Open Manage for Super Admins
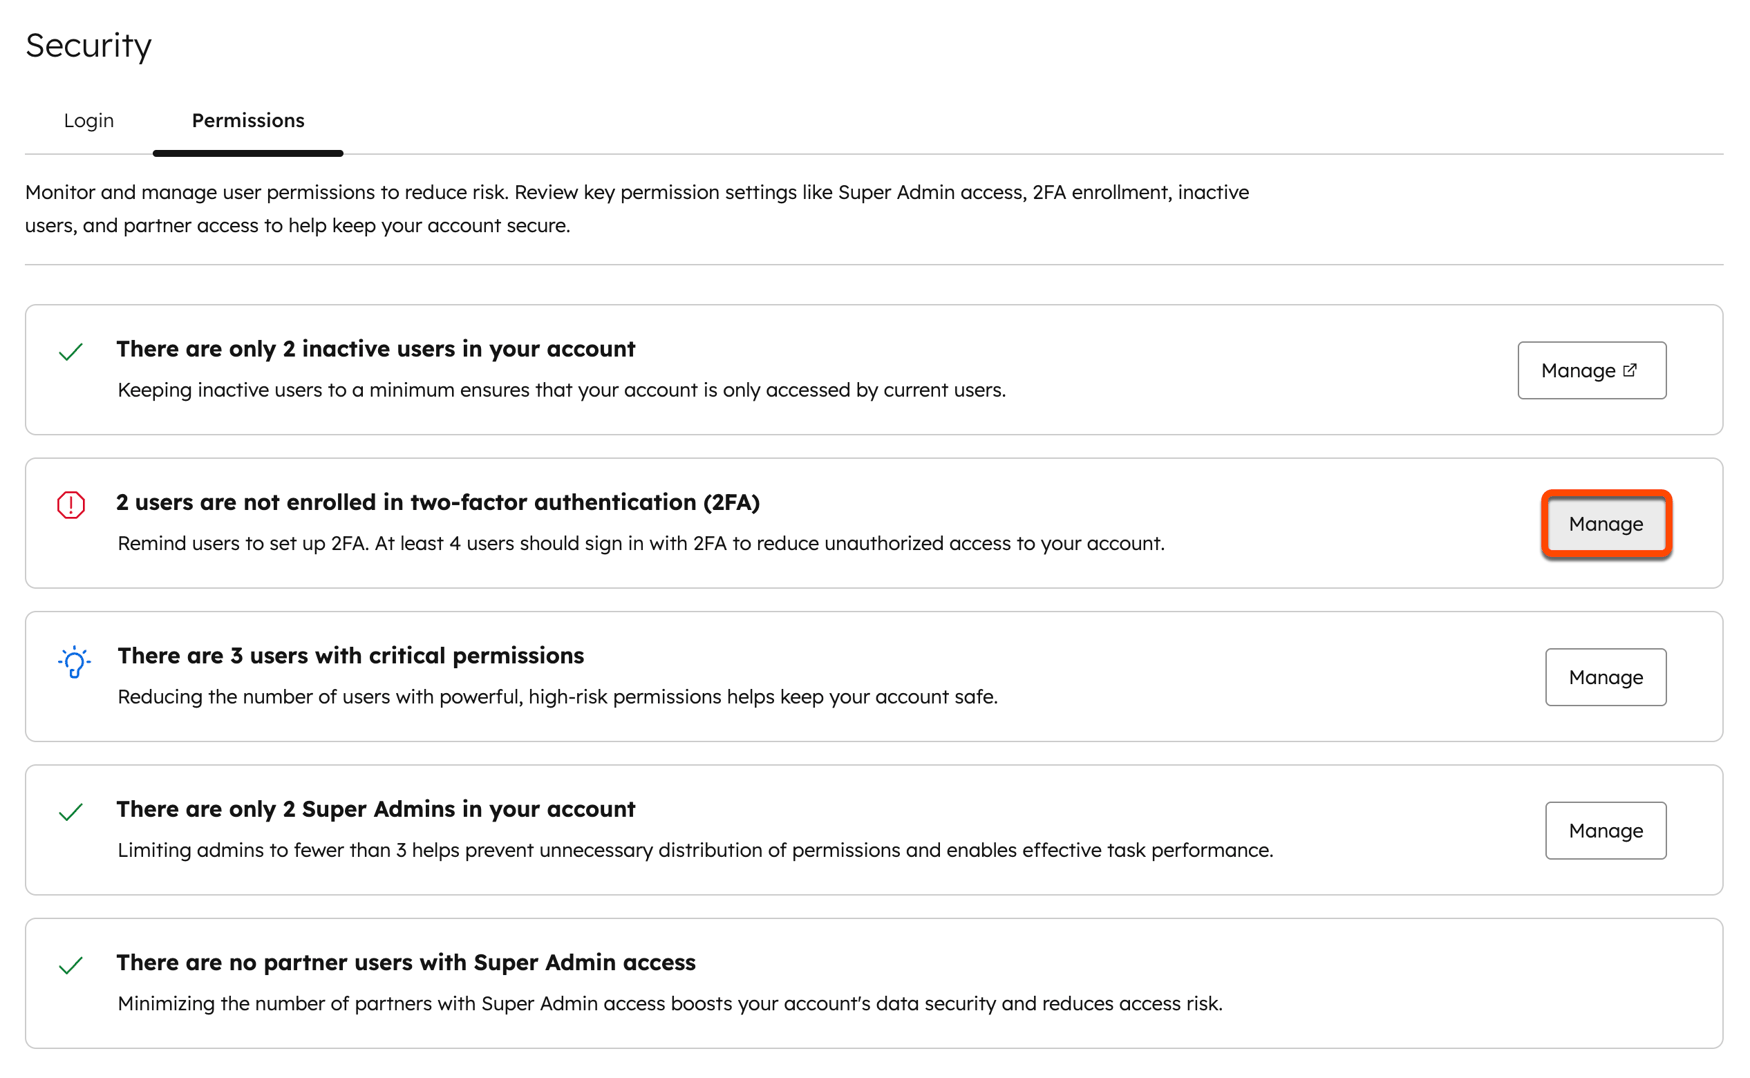This screenshot has height=1078, width=1750. [x=1605, y=830]
